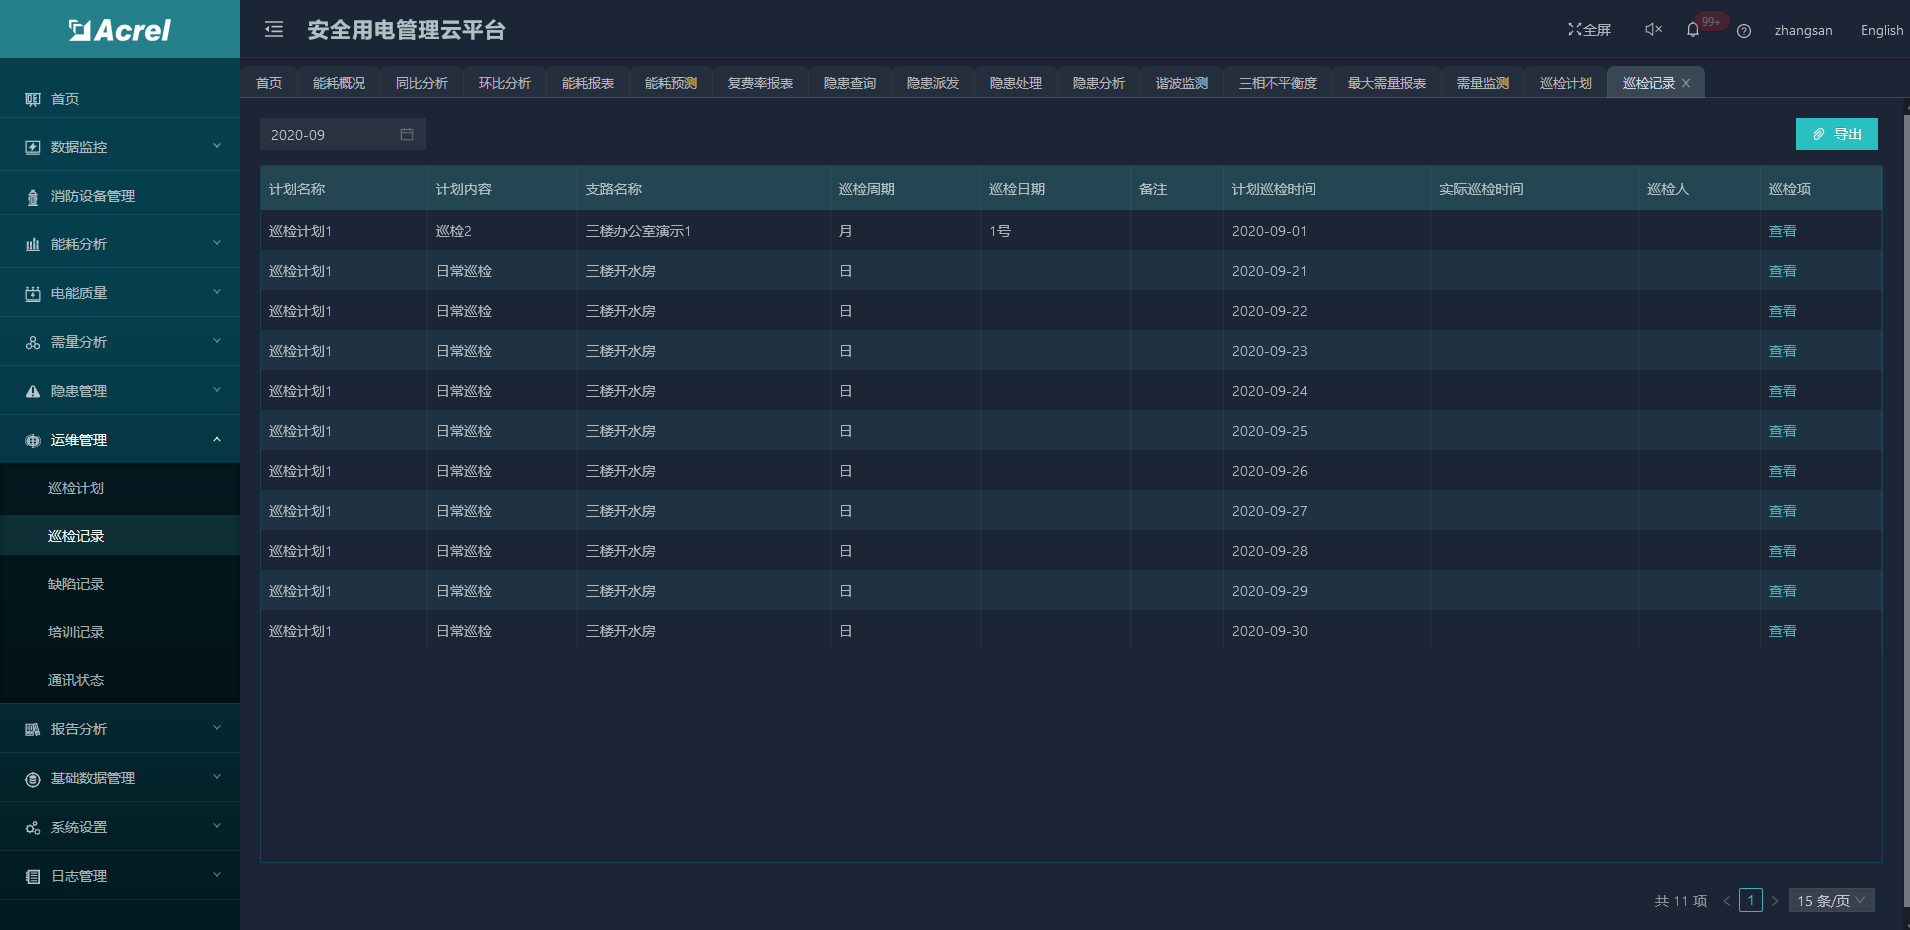Click 查看 link for 2020-09-25 row

pyautogui.click(x=1782, y=431)
